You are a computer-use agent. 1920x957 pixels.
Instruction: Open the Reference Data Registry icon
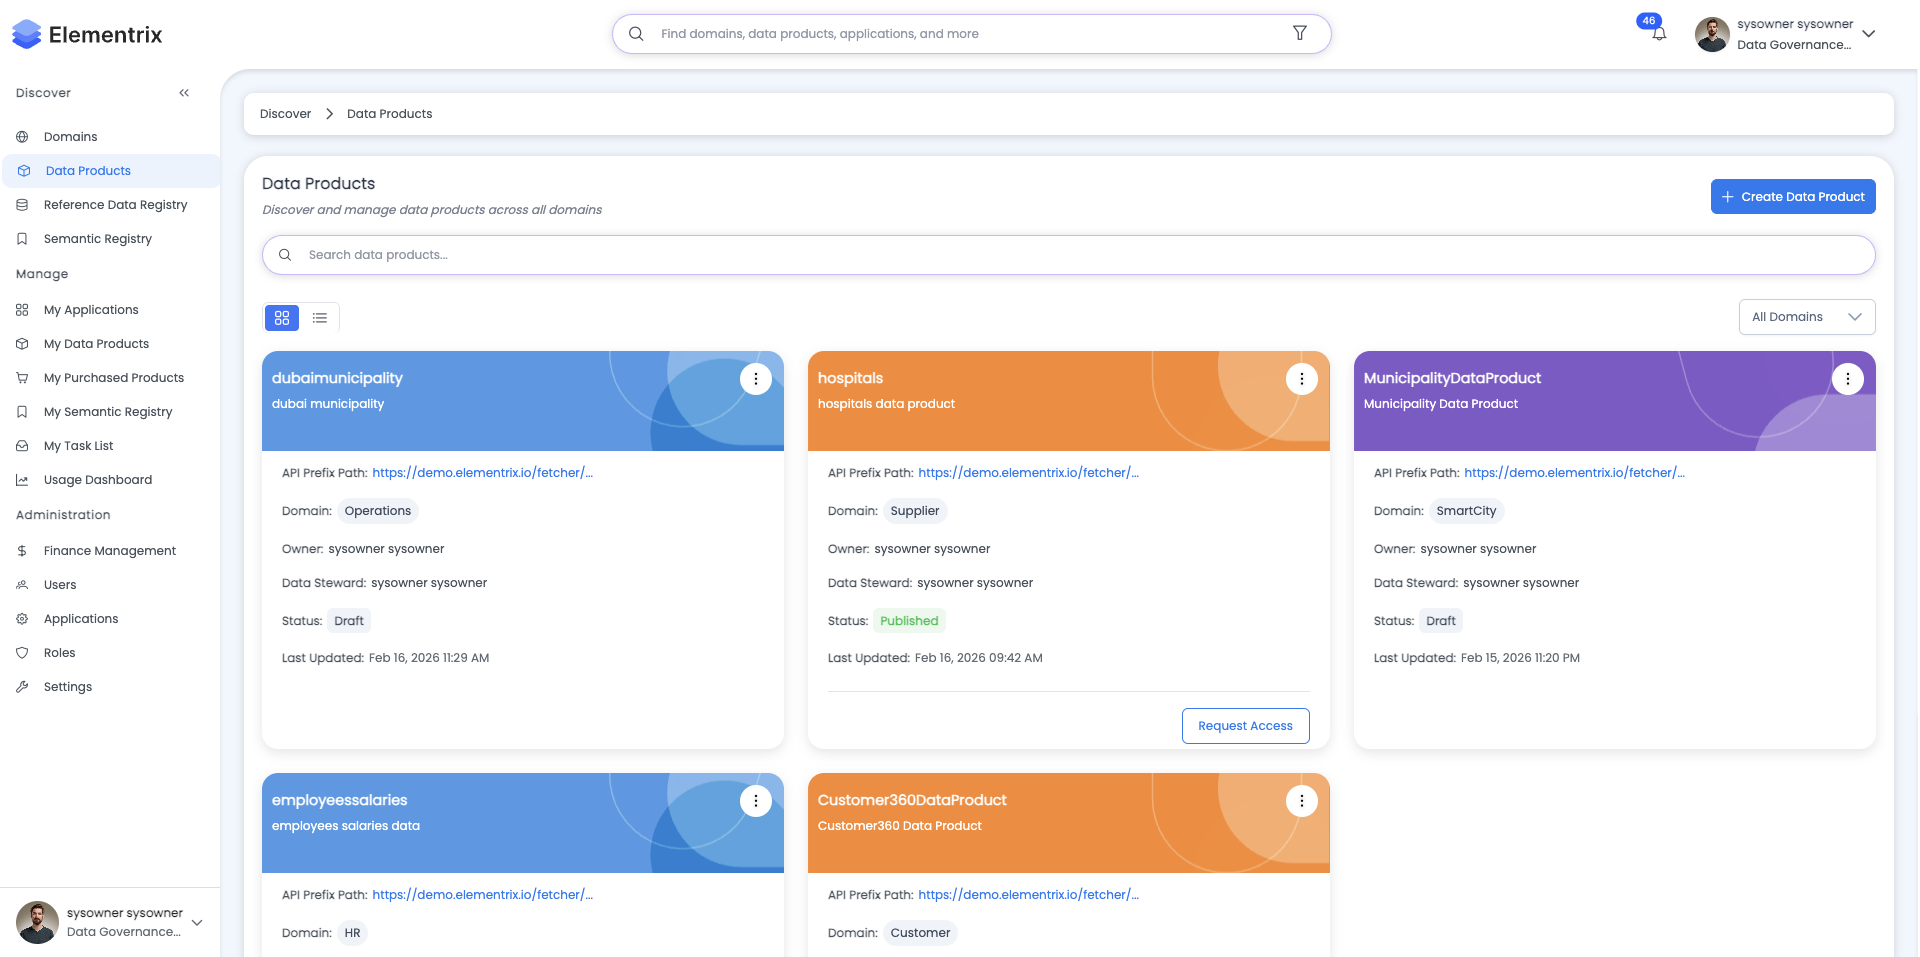click(22, 204)
